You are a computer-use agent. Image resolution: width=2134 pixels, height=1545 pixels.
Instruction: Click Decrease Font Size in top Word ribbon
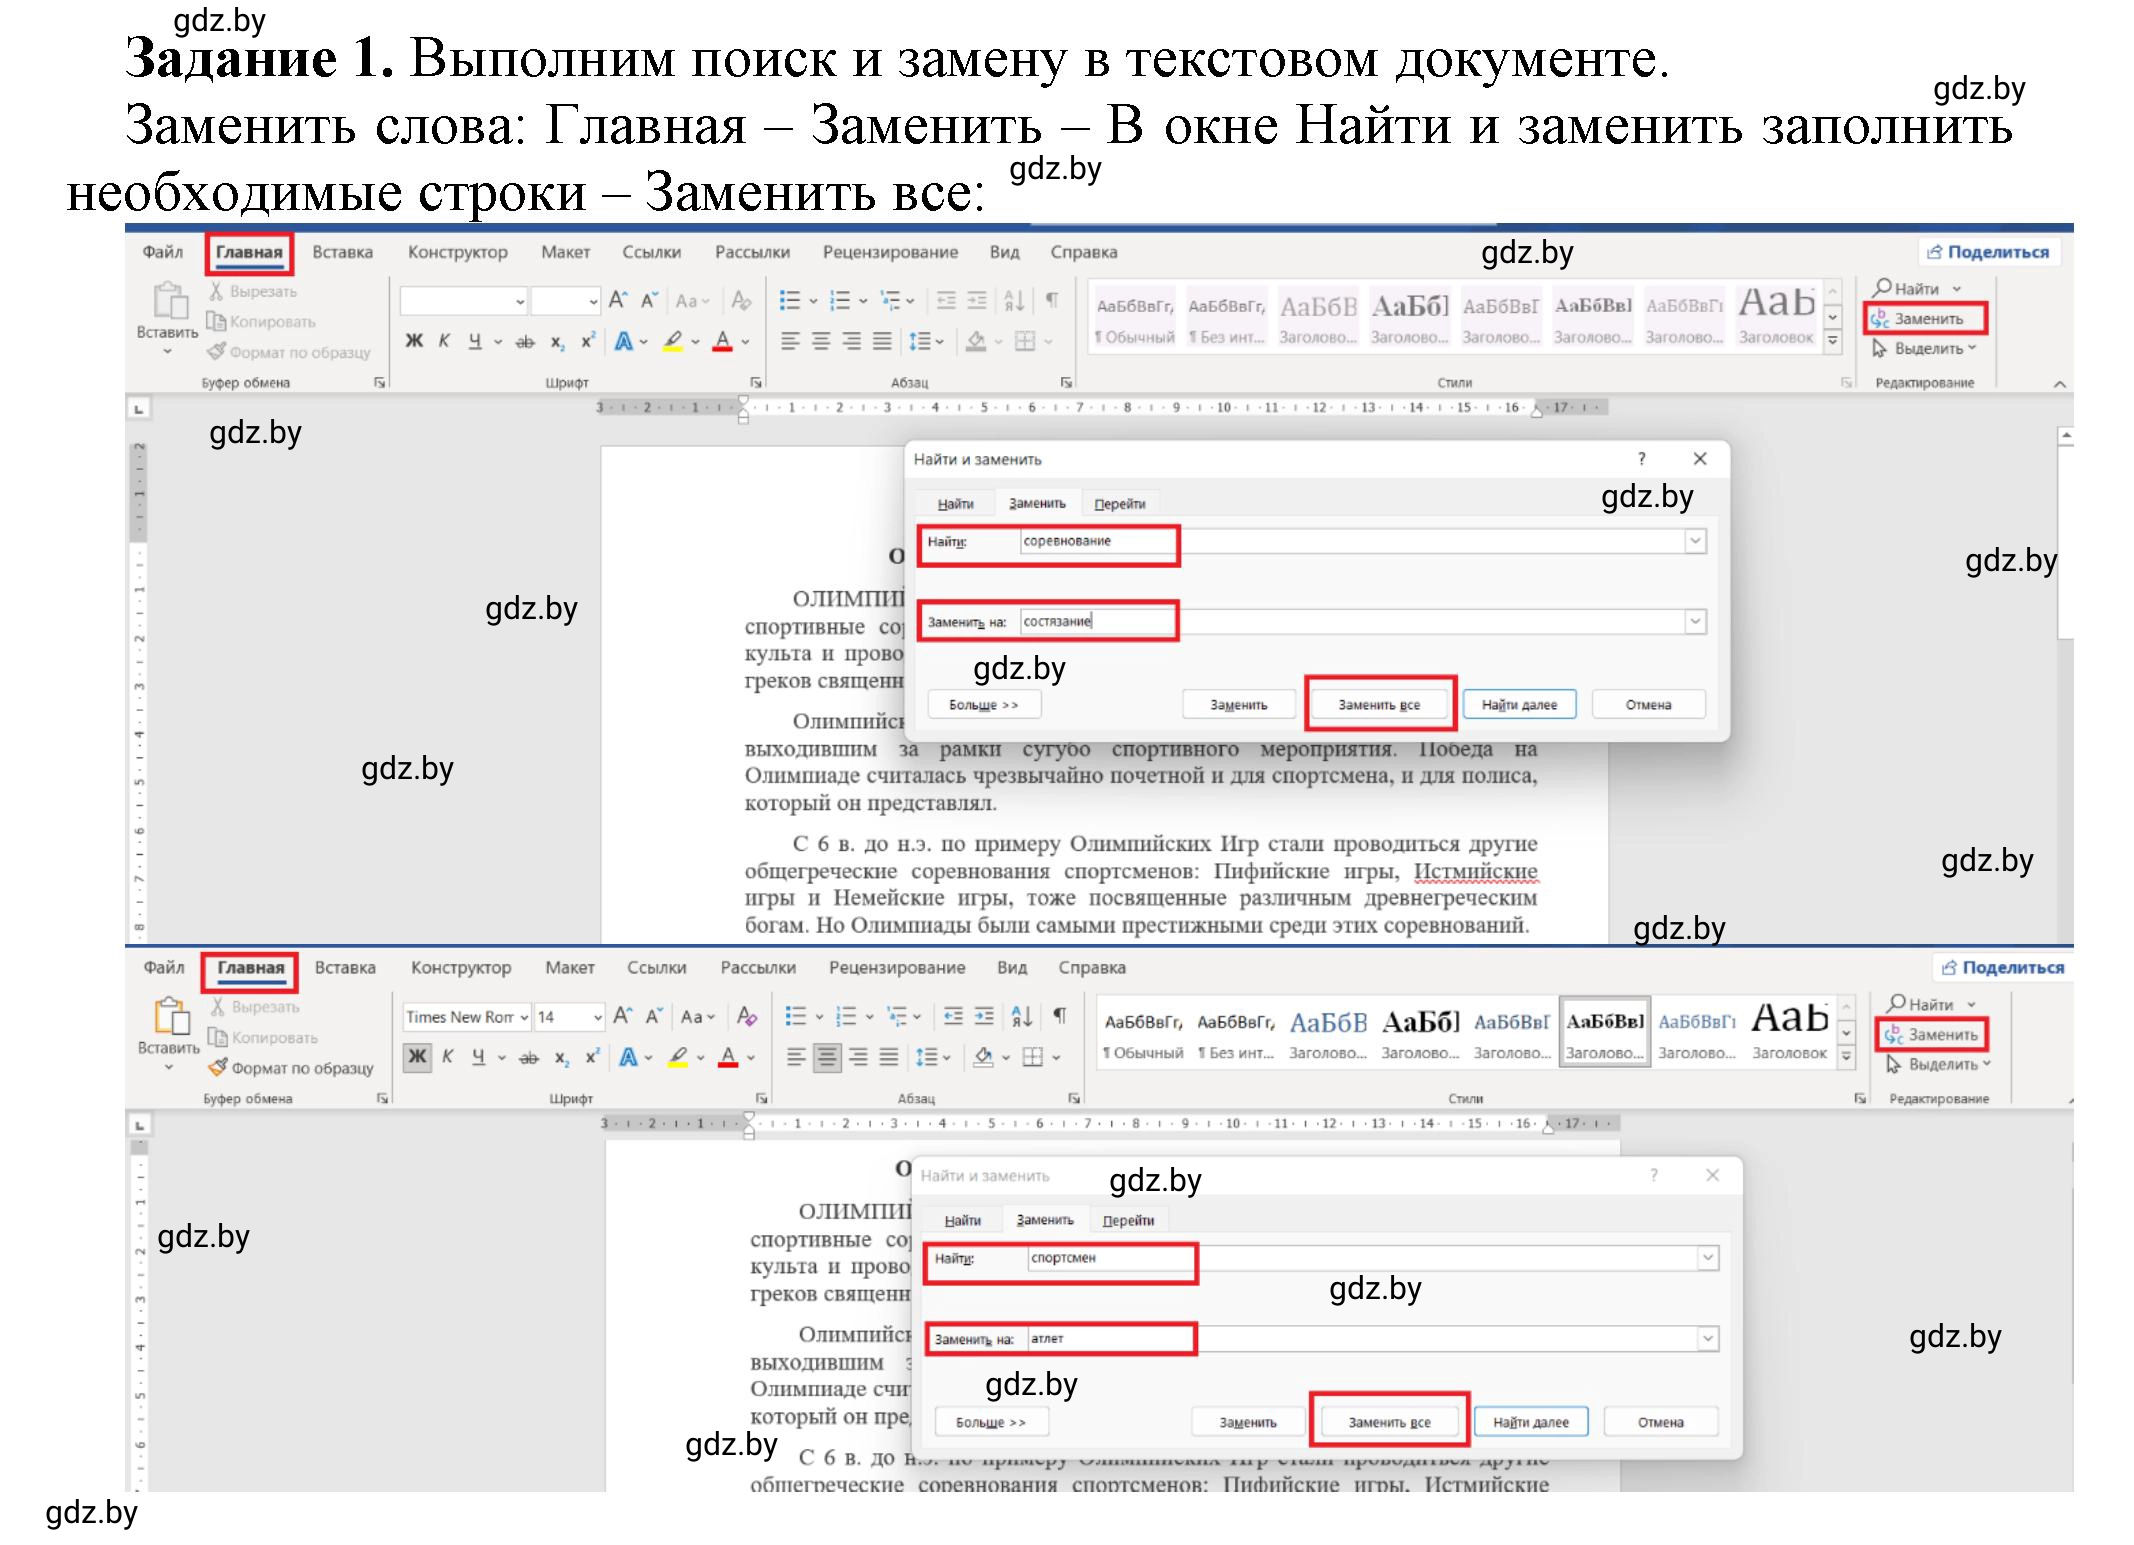650,300
